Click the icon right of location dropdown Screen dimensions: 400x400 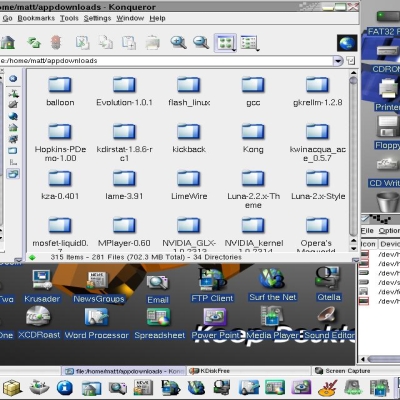(351, 61)
